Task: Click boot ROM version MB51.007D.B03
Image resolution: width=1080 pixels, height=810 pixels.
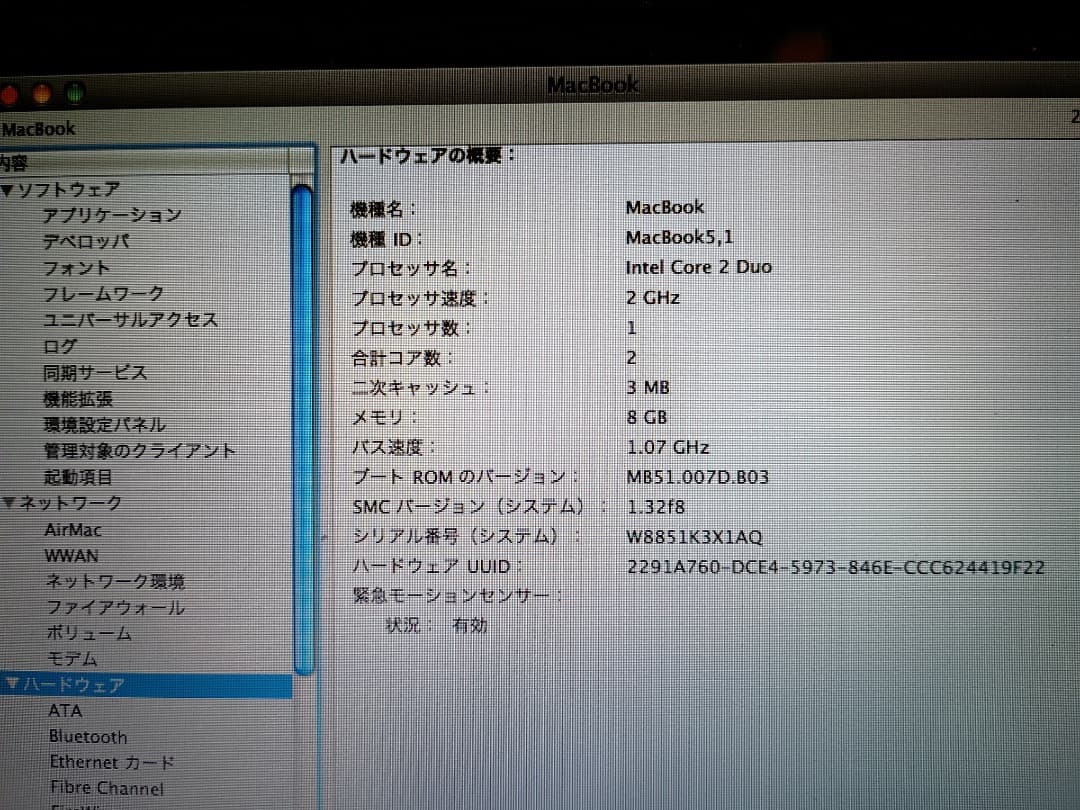Action: (x=697, y=477)
